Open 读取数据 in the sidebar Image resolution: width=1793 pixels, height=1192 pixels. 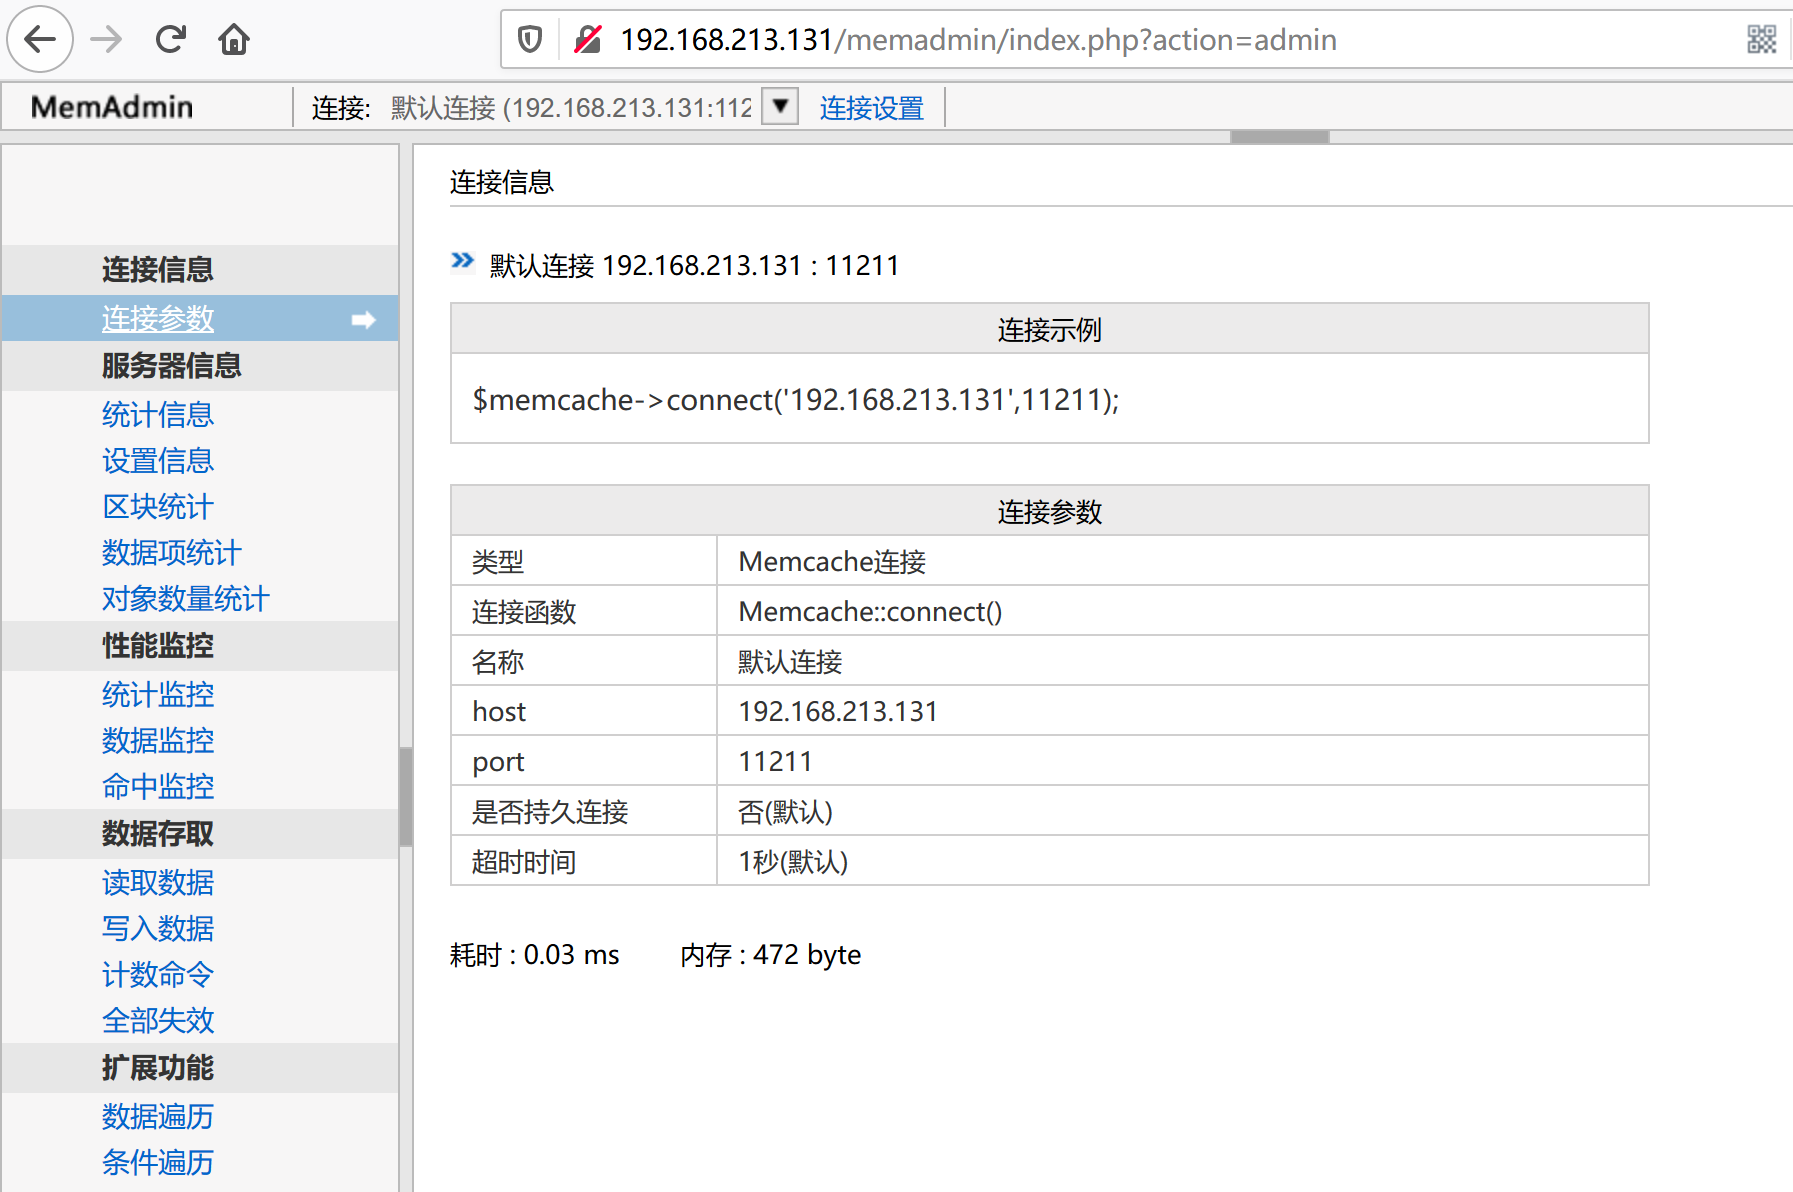click(x=158, y=883)
